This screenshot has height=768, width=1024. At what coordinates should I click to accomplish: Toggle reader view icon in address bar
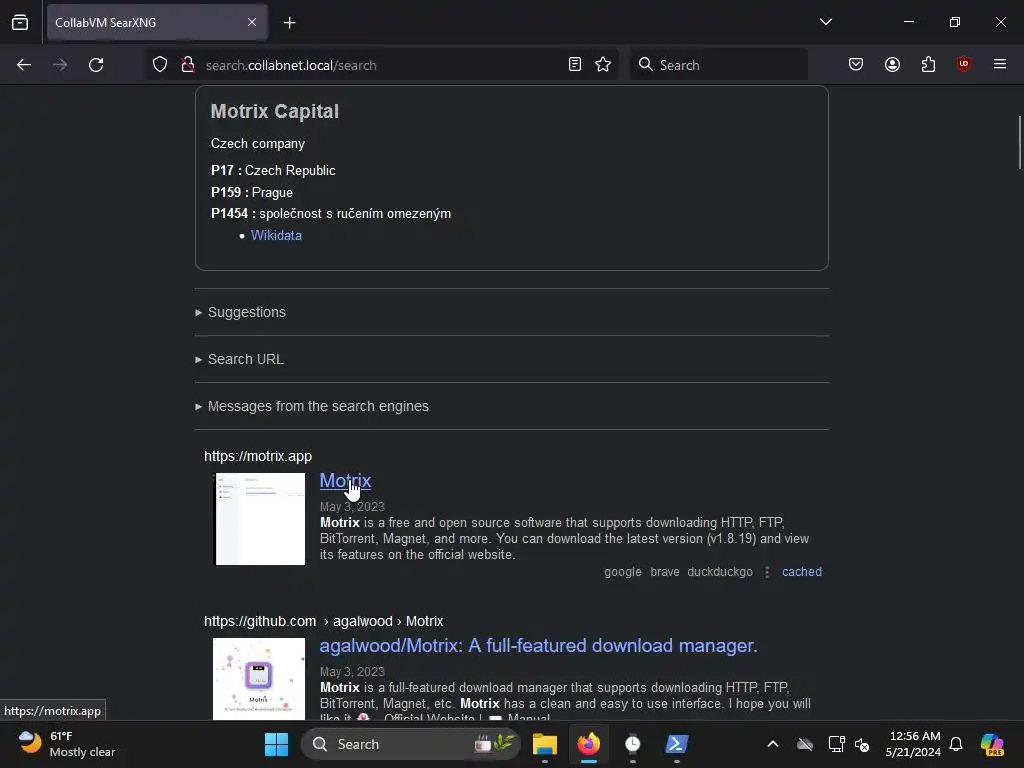(575, 64)
